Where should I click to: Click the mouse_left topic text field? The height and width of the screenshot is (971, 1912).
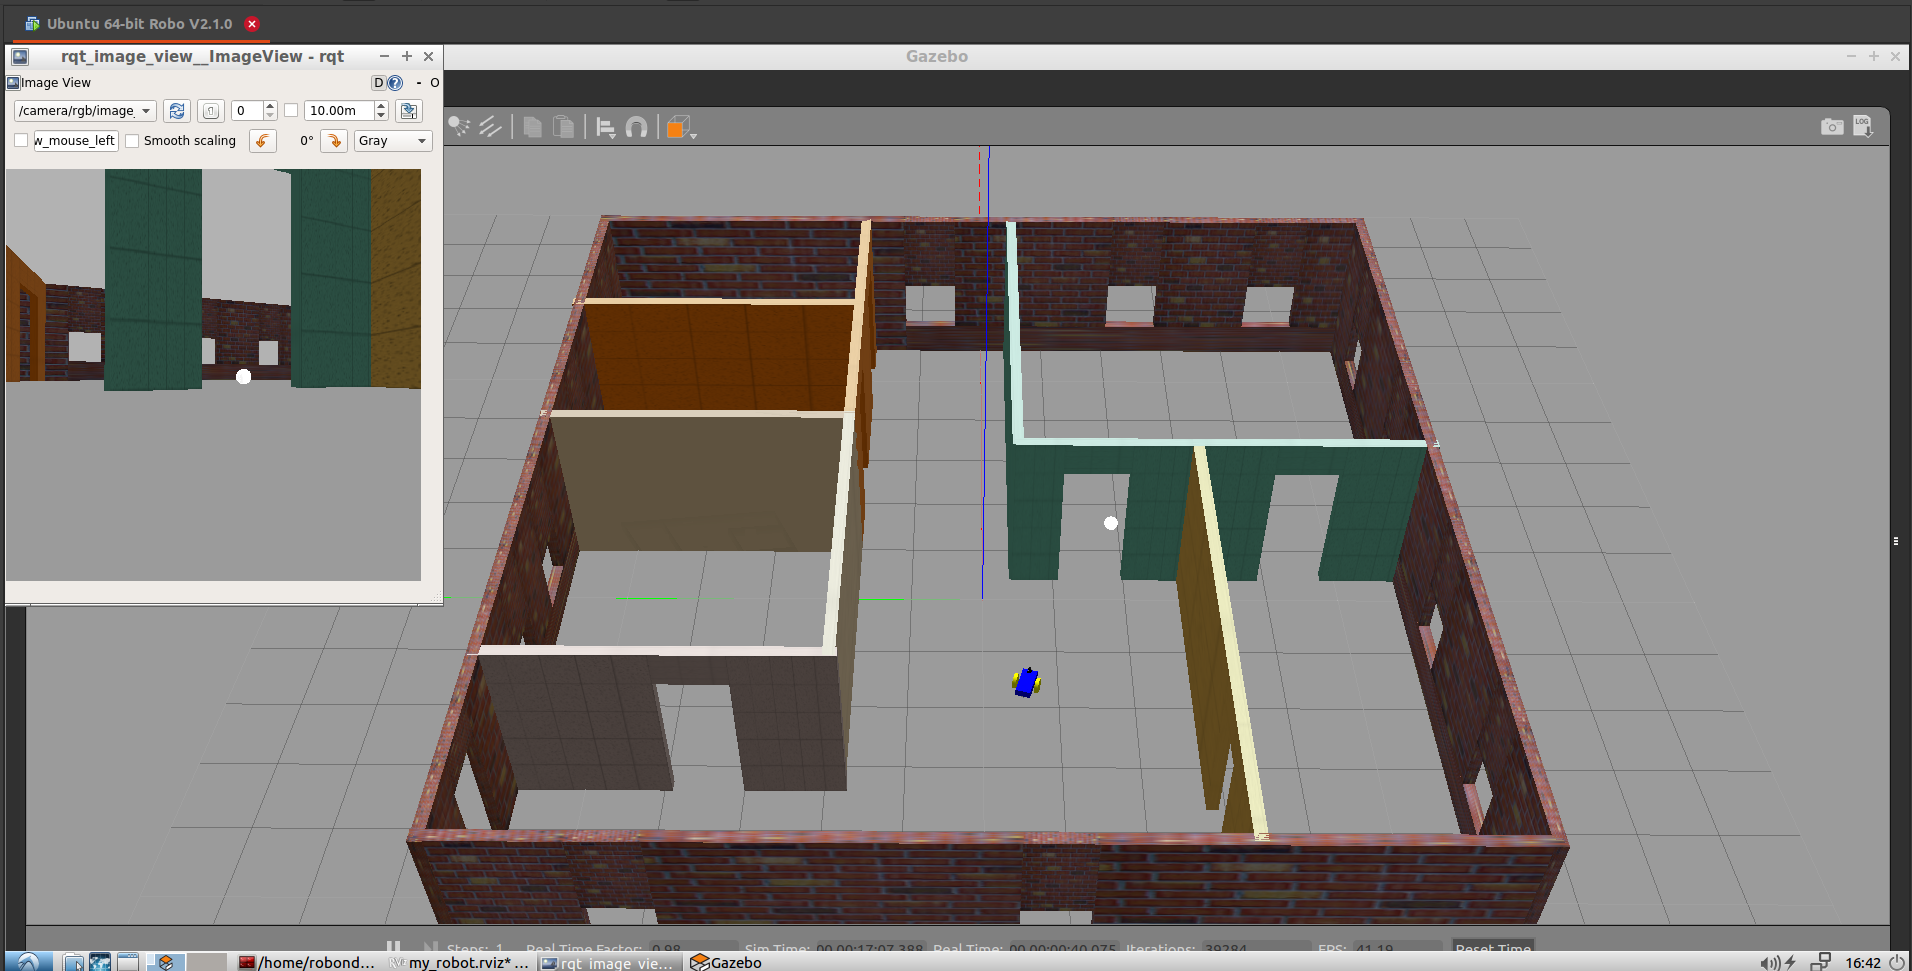click(76, 141)
